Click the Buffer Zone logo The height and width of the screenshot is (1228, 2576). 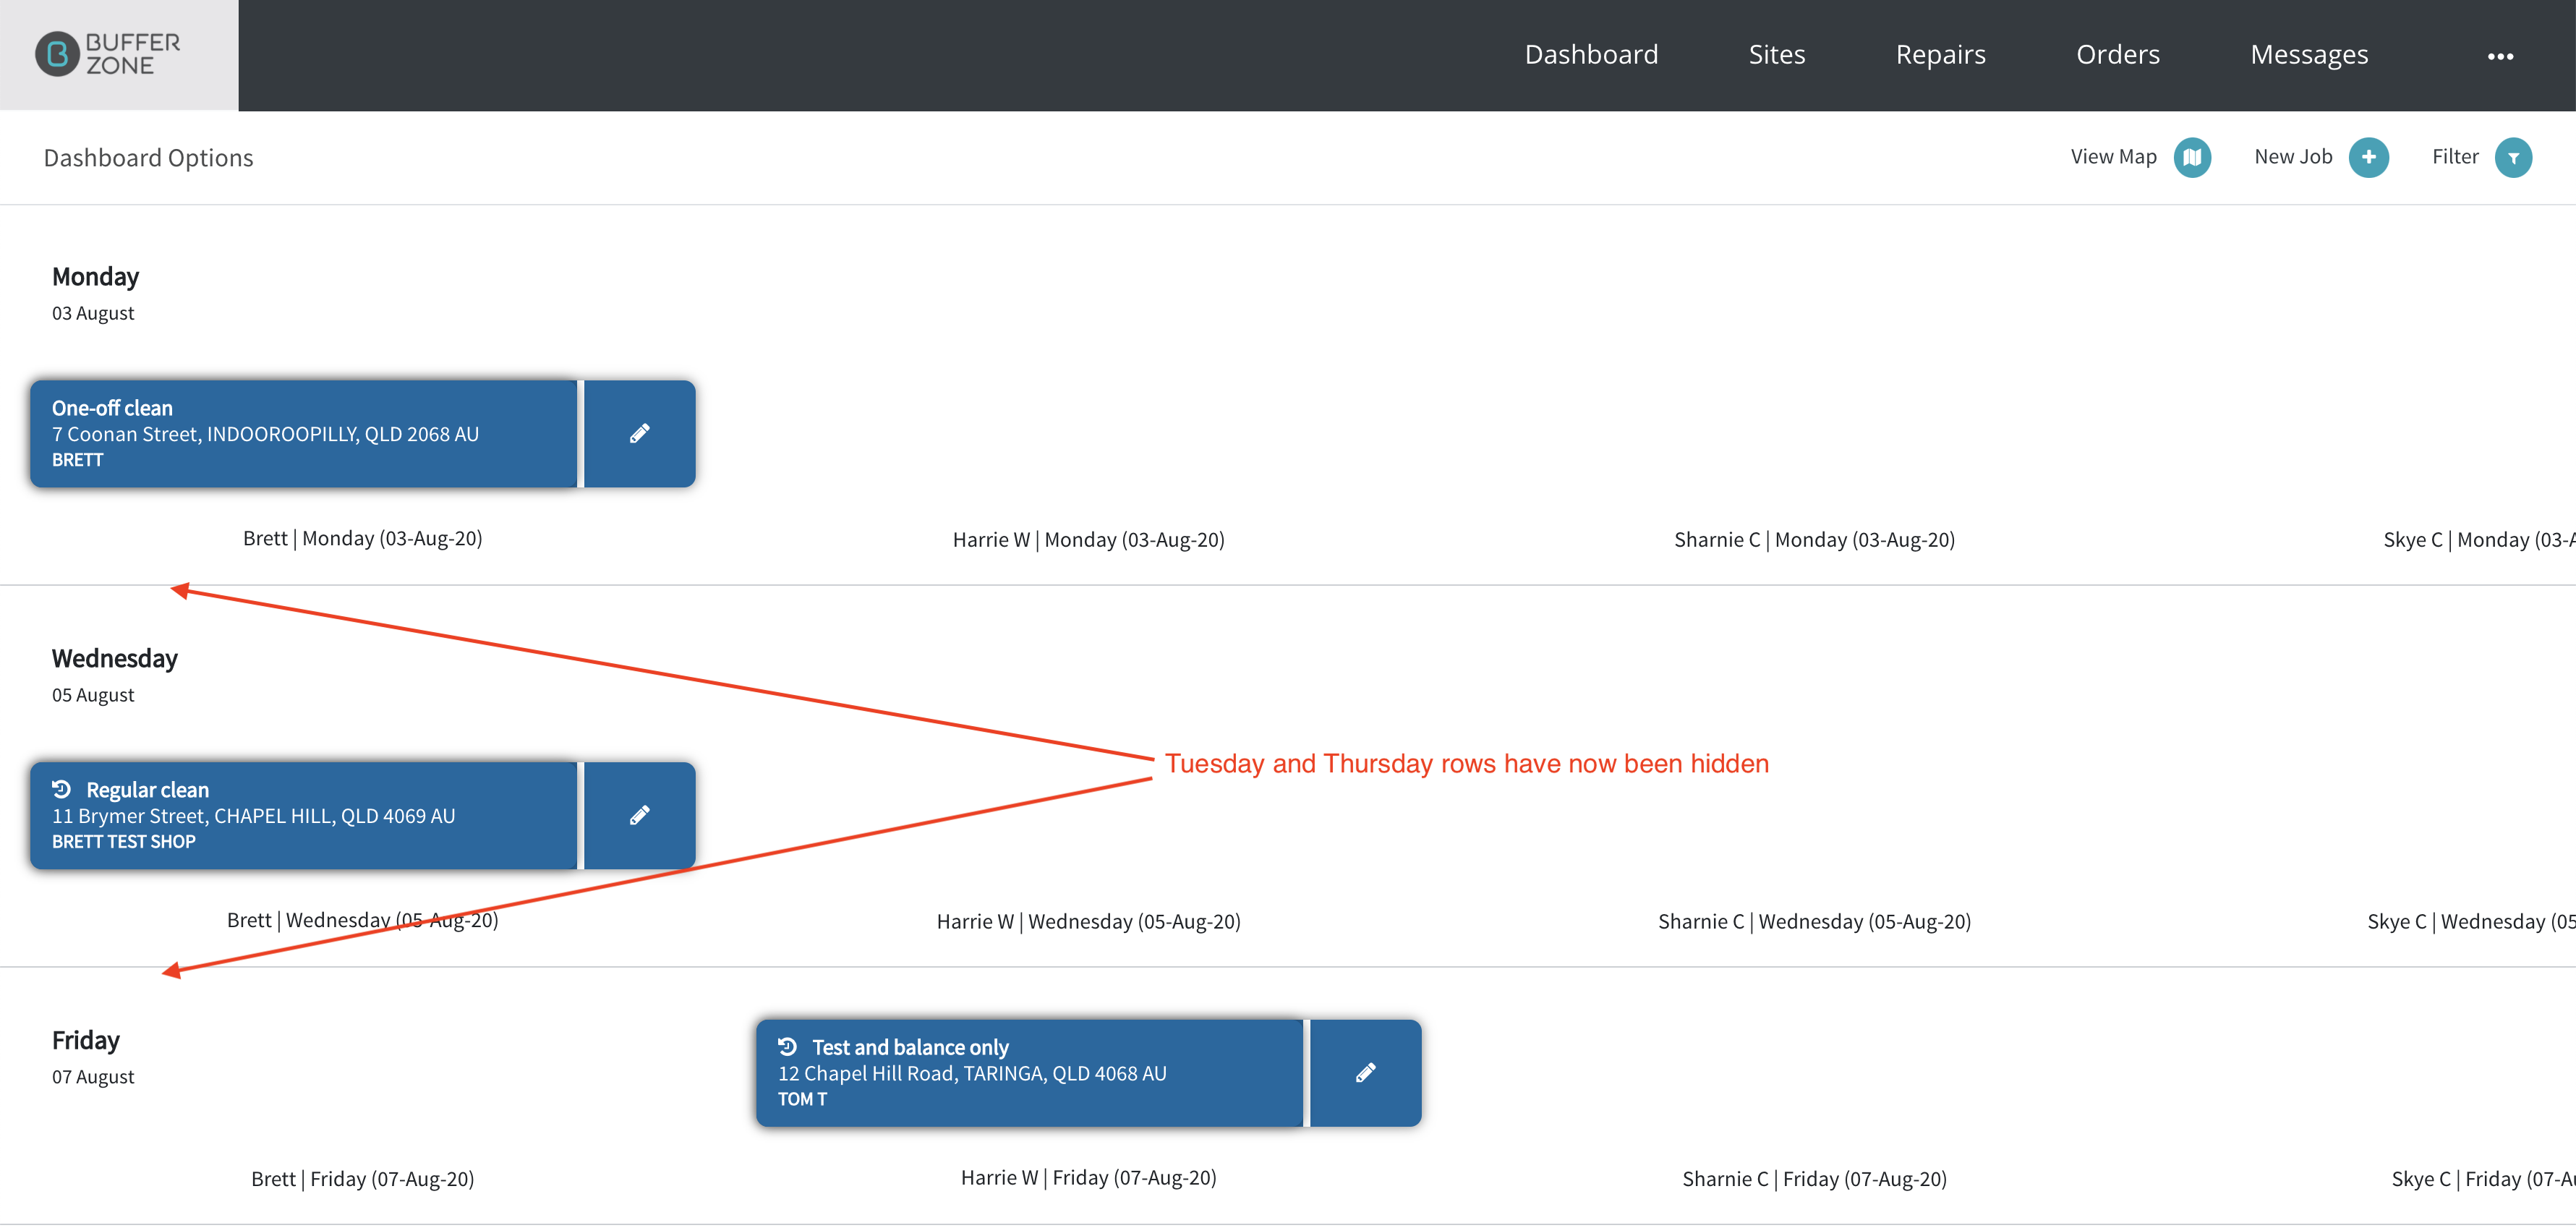[x=108, y=54]
